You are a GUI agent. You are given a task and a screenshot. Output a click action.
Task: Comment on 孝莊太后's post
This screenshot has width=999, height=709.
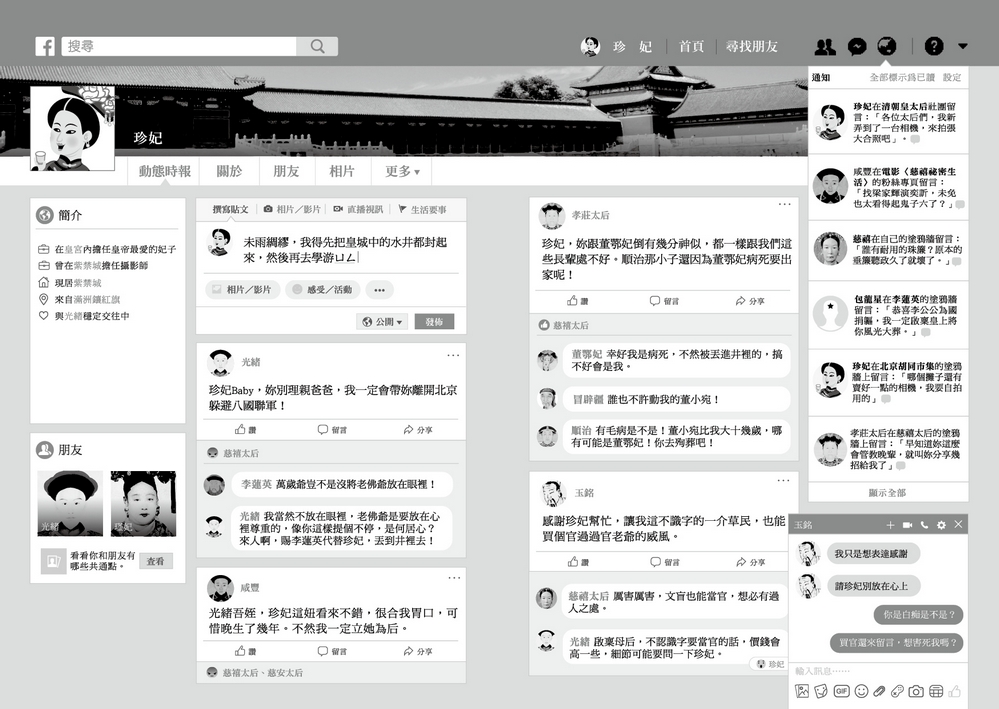(x=665, y=301)
